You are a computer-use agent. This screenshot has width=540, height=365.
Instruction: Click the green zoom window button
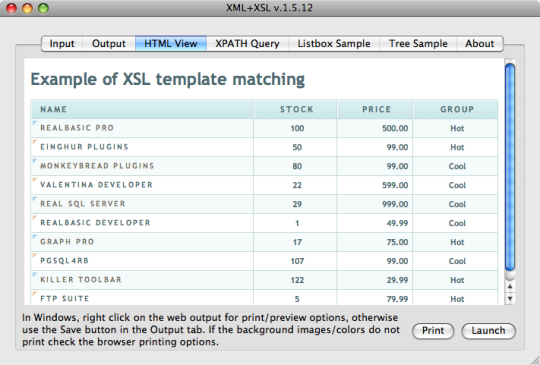coord(43,8)
